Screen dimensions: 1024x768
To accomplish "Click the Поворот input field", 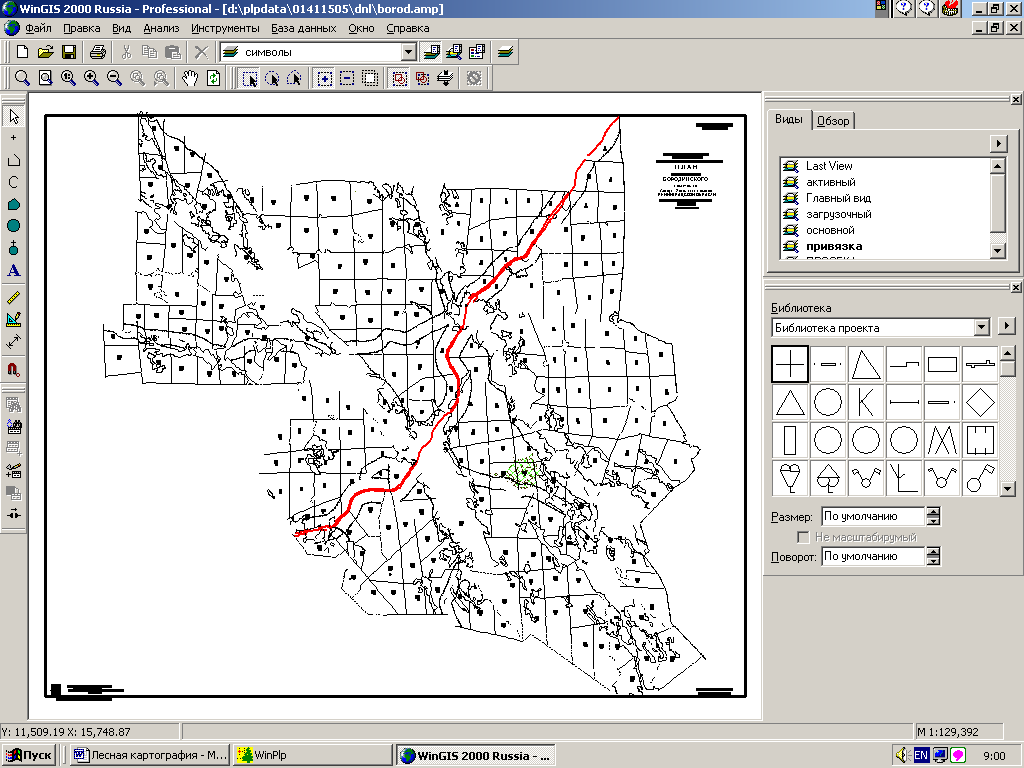I will click(x=873, y=556).
